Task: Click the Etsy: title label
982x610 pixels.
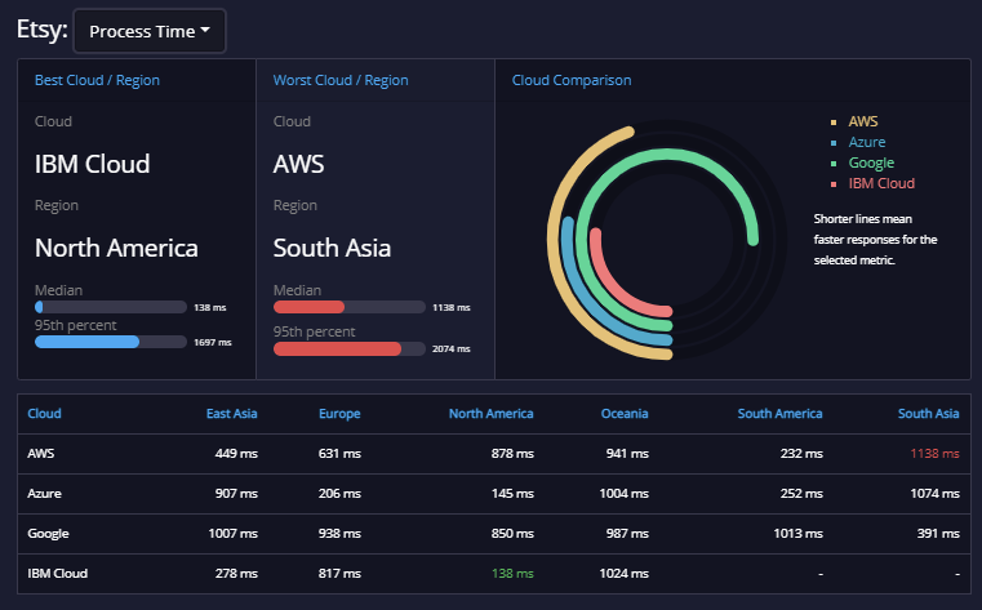Action: tap(42, 29)
